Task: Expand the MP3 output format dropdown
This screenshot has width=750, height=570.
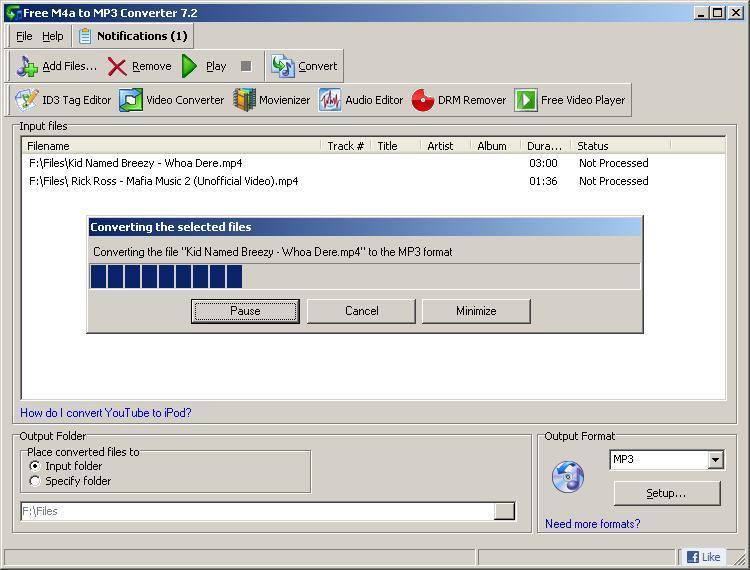Action: point(715,460)
